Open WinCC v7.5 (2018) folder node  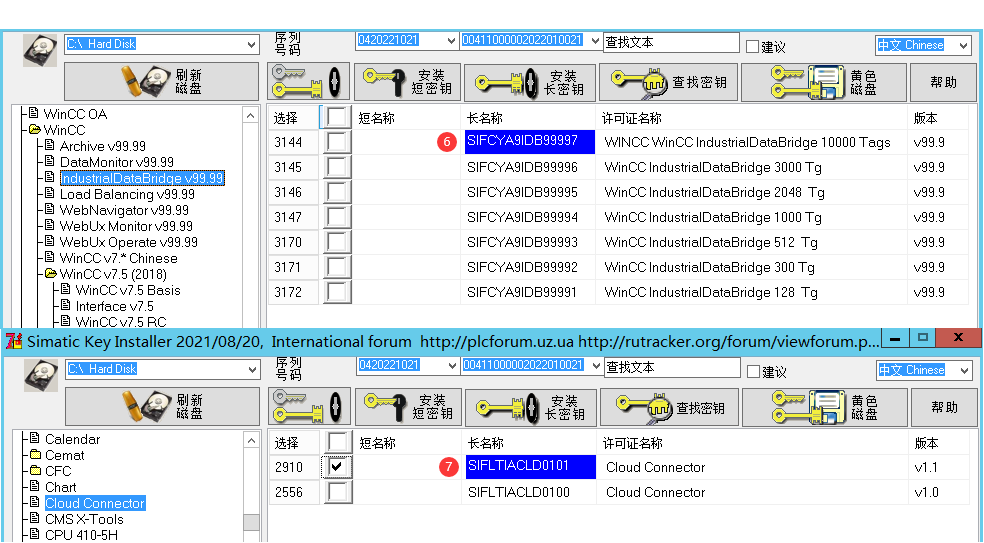tap(113, 274)
